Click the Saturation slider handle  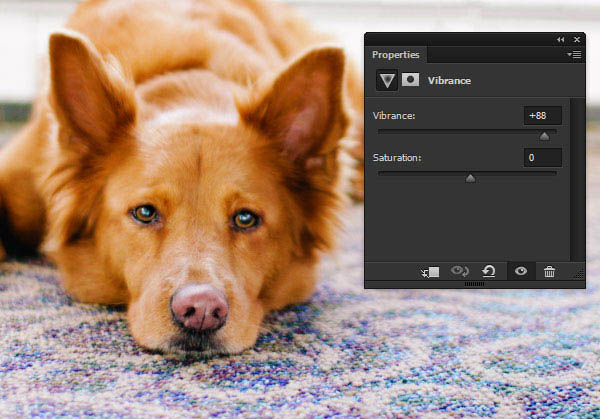pos(470,178)
